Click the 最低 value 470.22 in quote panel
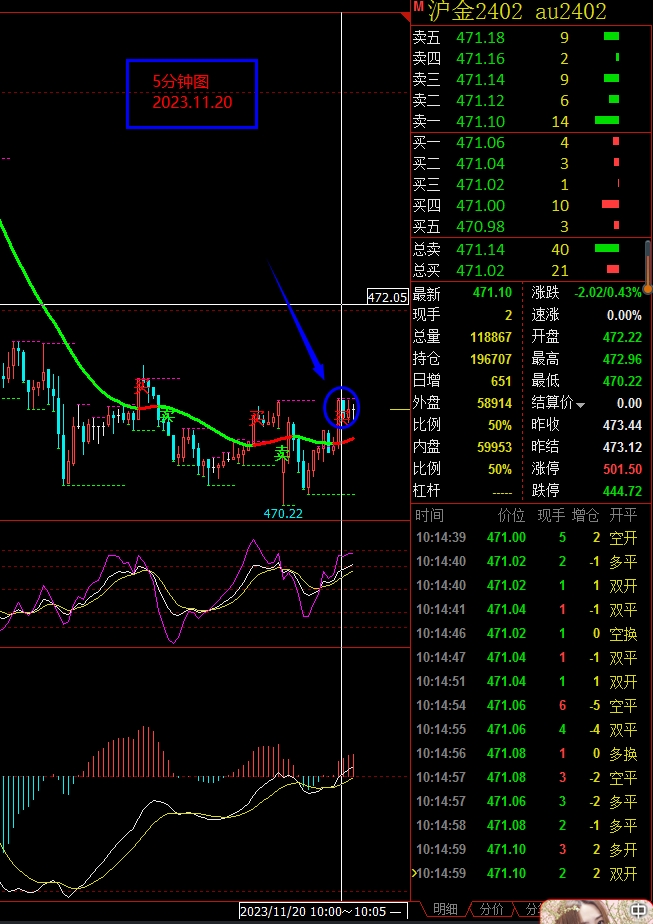Screen dimensions: 653x924 [x=622, y=381]
